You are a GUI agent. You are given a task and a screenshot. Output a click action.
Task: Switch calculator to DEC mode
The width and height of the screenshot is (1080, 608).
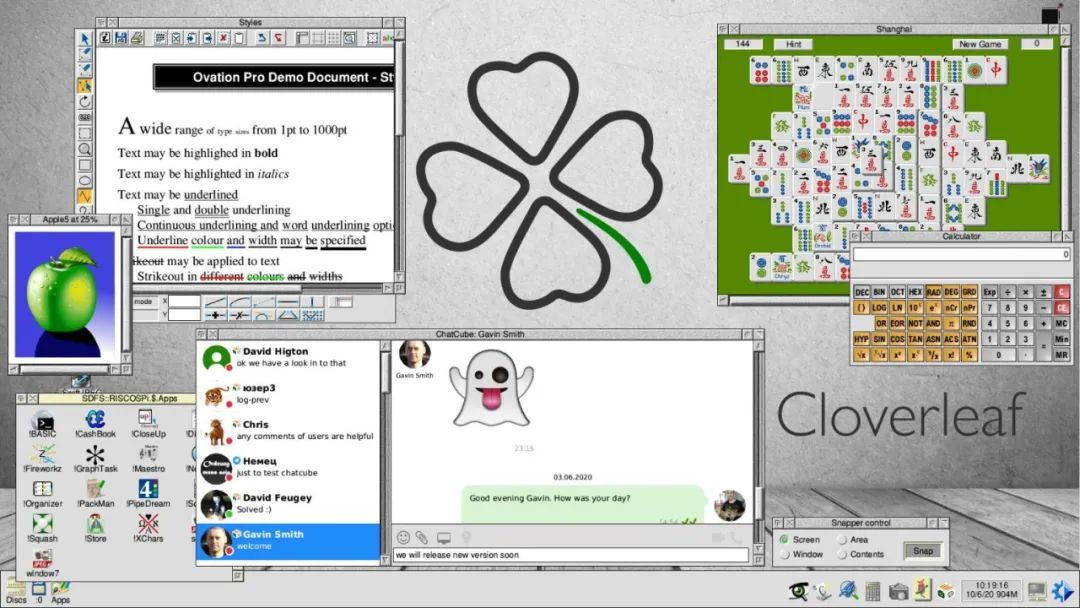862,292
